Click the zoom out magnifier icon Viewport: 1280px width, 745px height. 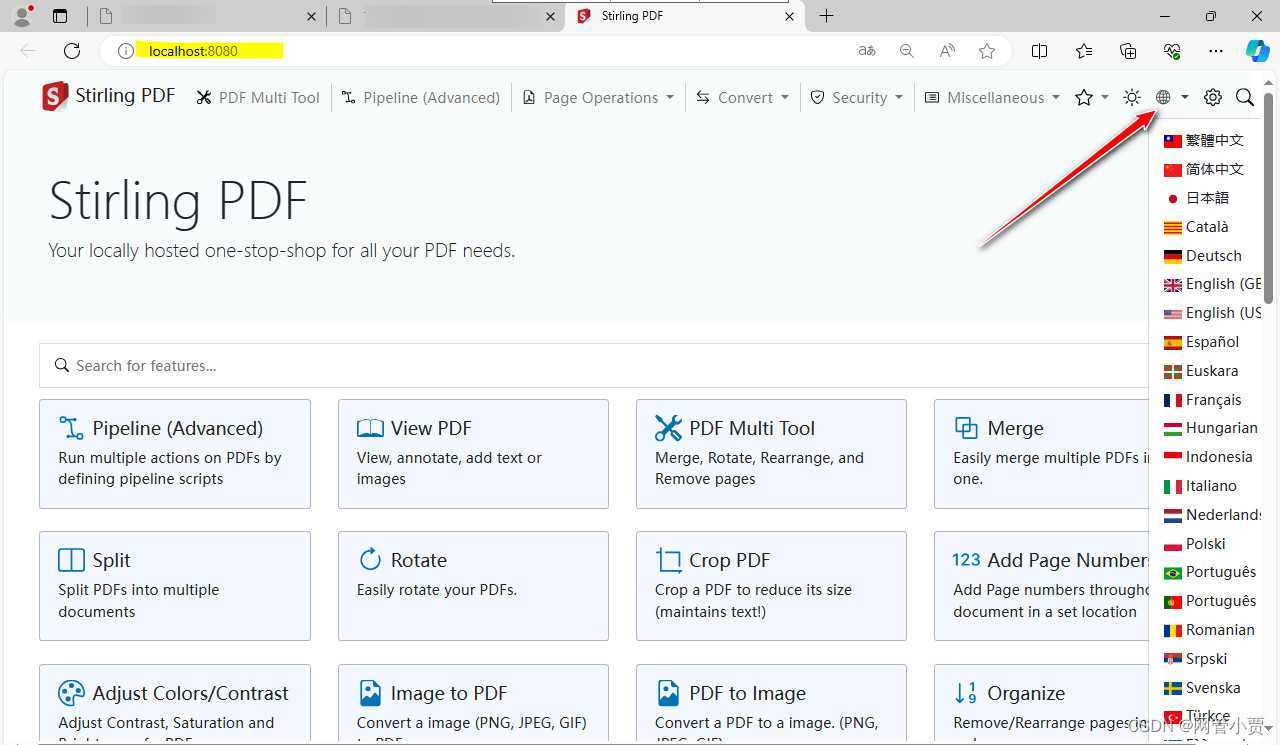pyautogui.click(x=907, y=51)
